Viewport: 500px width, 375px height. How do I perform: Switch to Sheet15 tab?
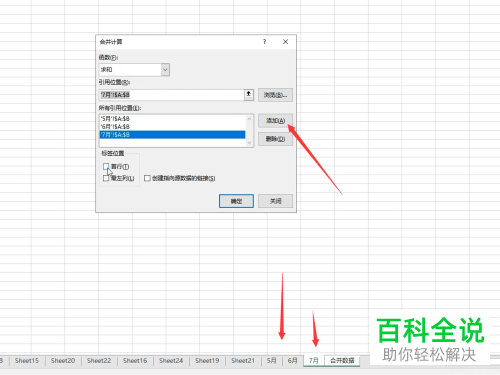pos(27,361)
